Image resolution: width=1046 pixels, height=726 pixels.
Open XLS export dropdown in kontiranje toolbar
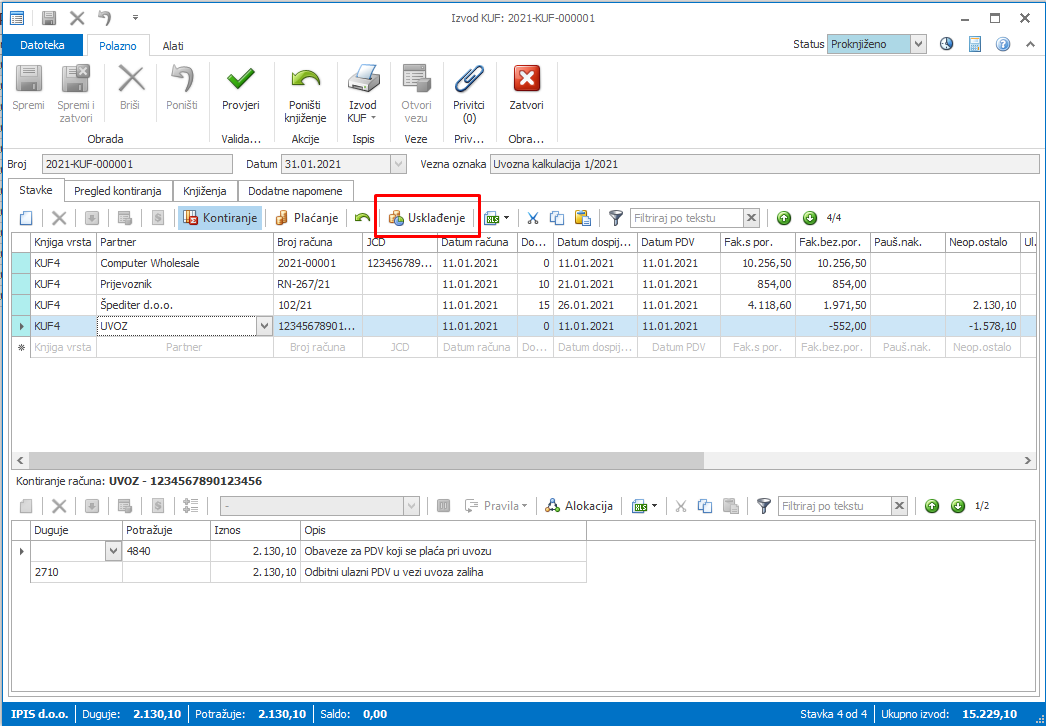tap(654, 506)
